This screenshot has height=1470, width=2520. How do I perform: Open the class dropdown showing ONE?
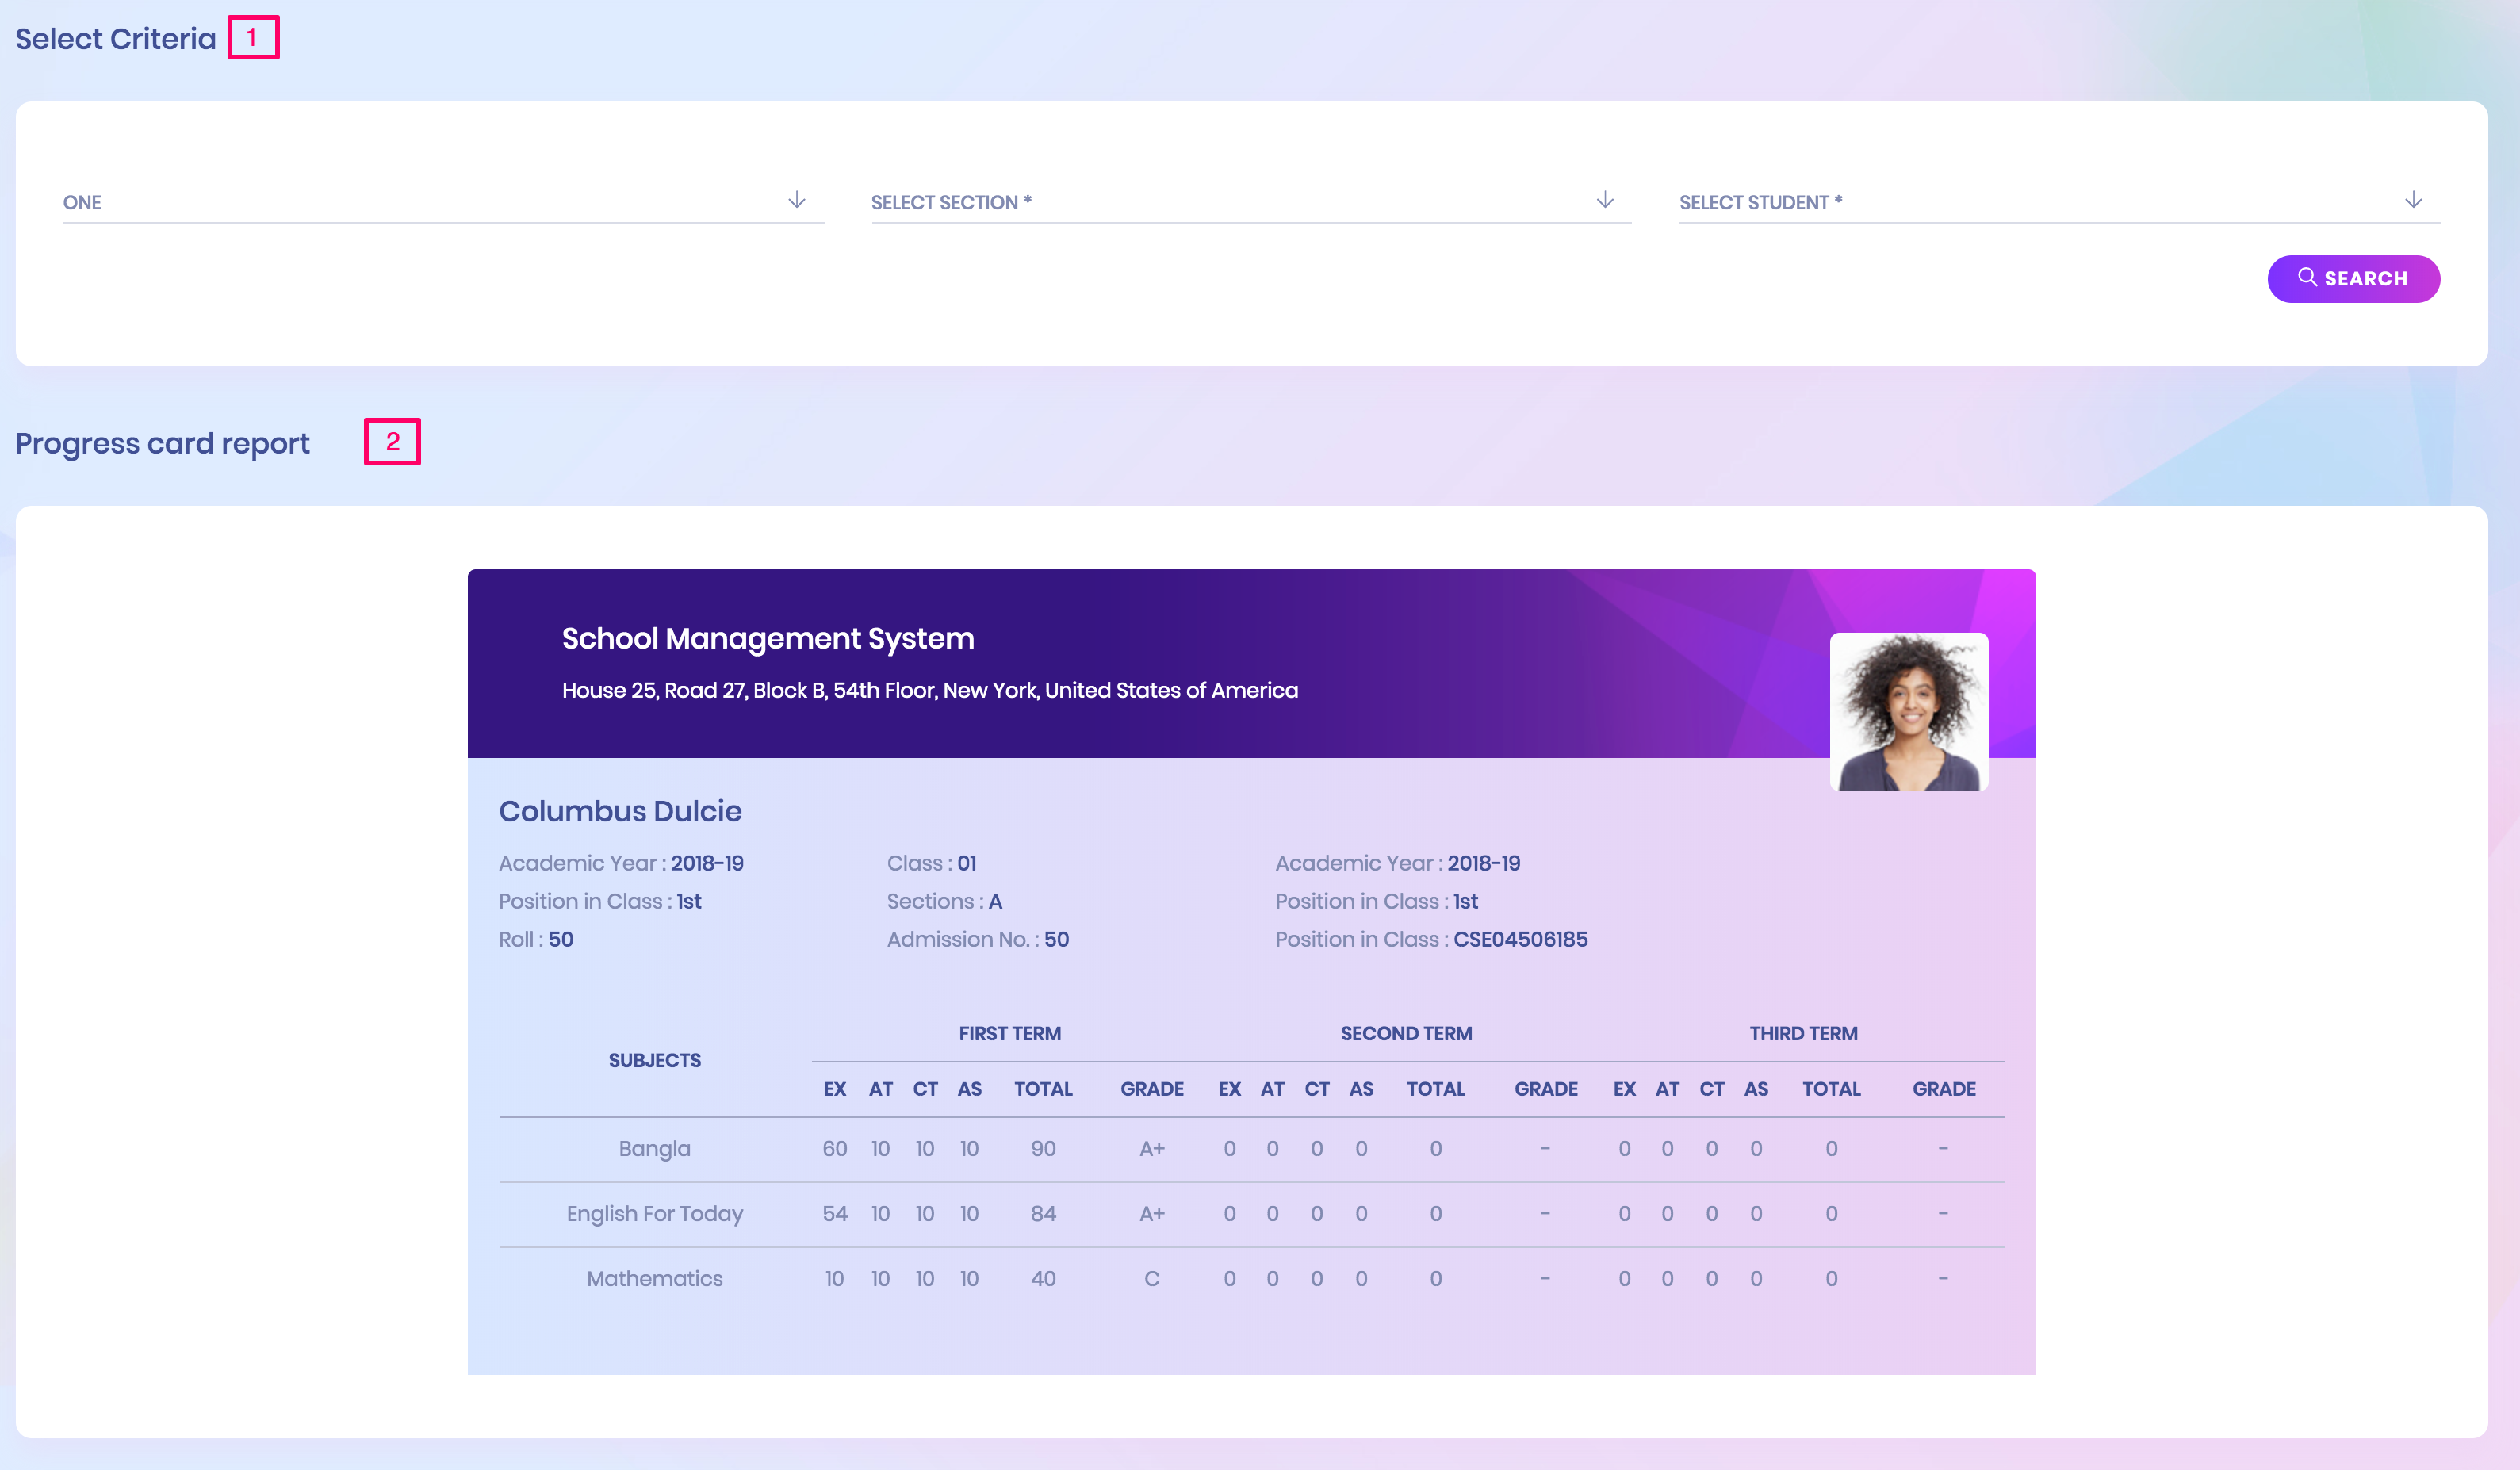click(442, 202)
